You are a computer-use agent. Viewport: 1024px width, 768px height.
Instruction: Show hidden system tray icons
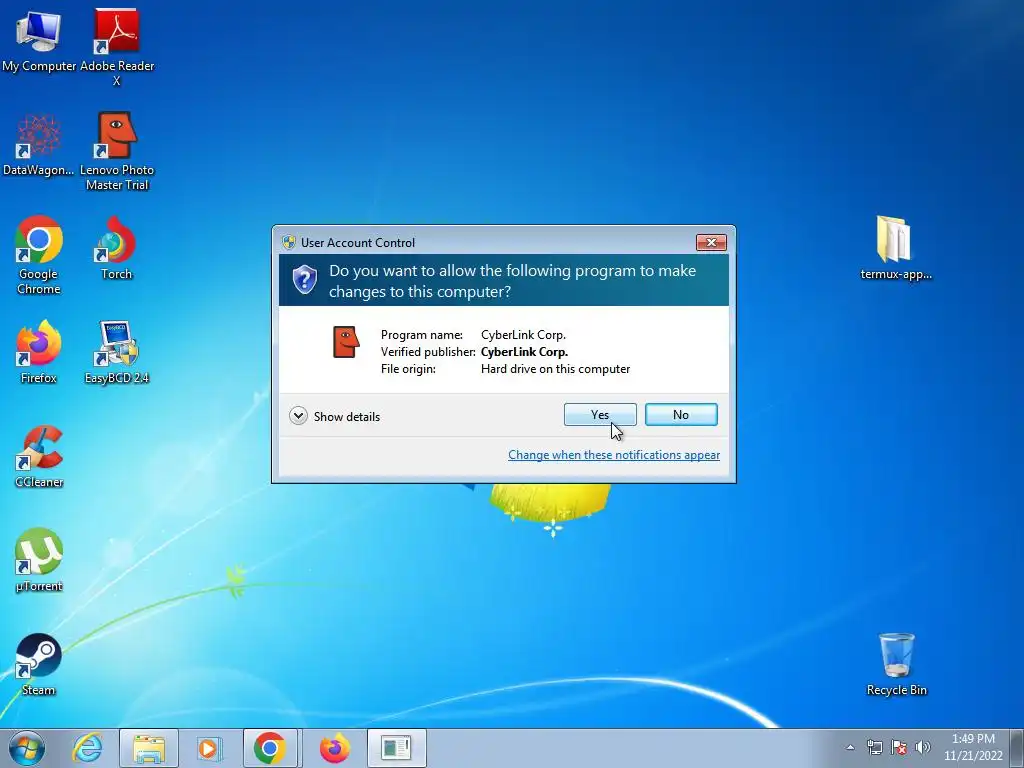point(850,747)
